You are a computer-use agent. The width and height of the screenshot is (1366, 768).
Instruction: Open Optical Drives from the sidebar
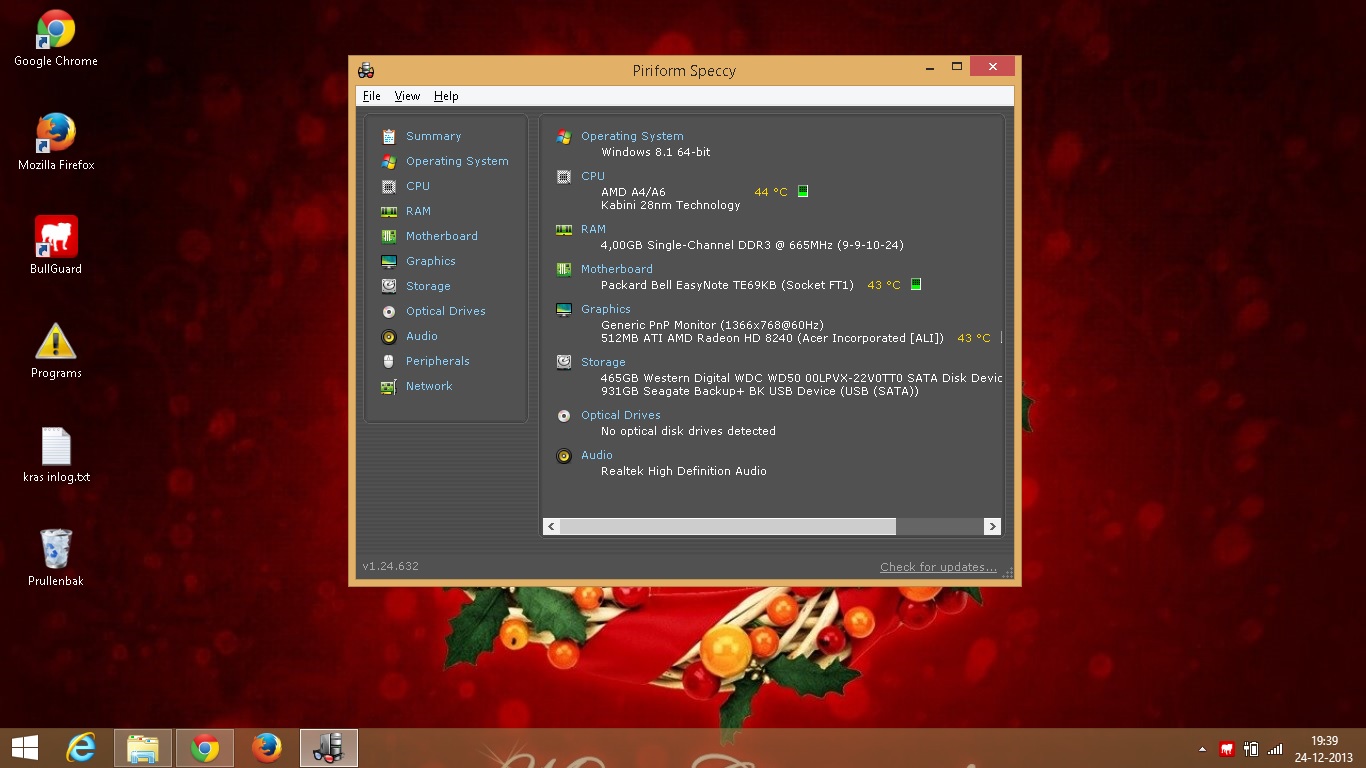pos(446,311)
